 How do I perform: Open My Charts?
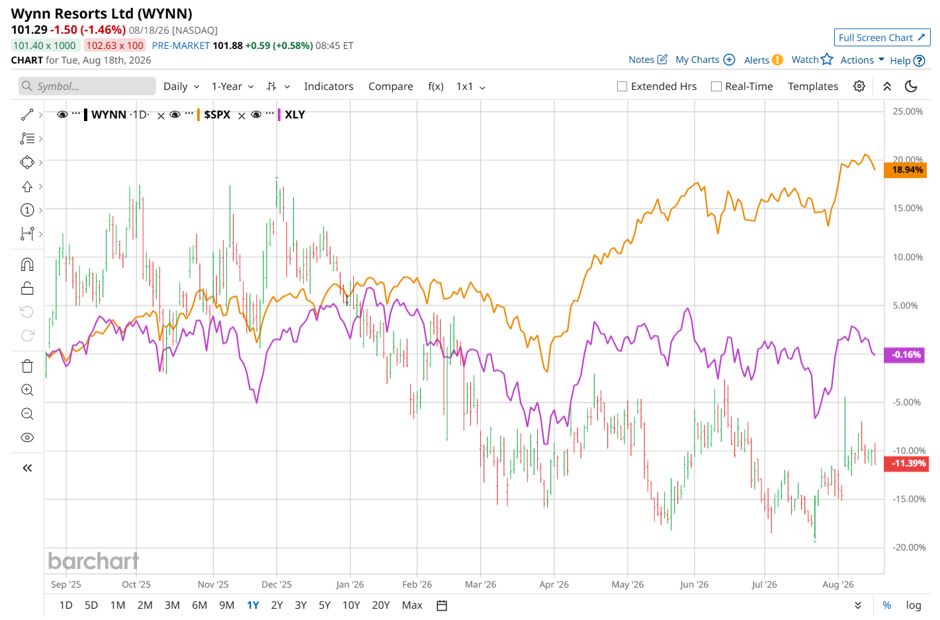click(705, 59)
